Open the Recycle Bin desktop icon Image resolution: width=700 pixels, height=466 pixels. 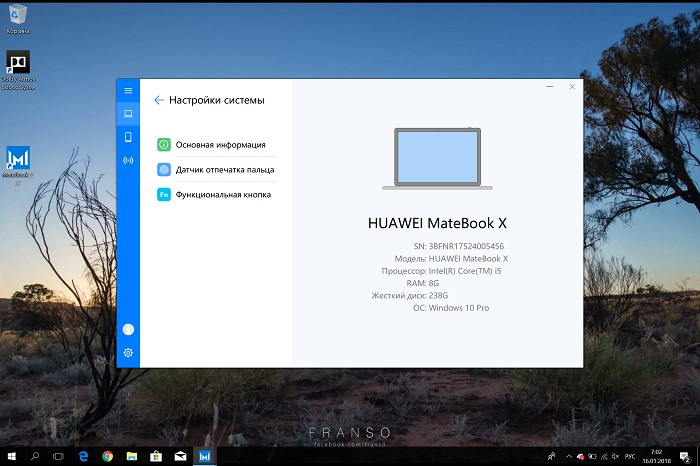18,19
